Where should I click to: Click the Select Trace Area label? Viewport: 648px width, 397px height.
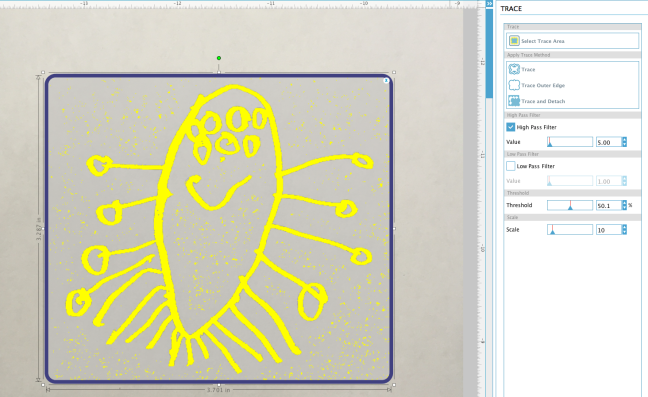coord(543,41)
